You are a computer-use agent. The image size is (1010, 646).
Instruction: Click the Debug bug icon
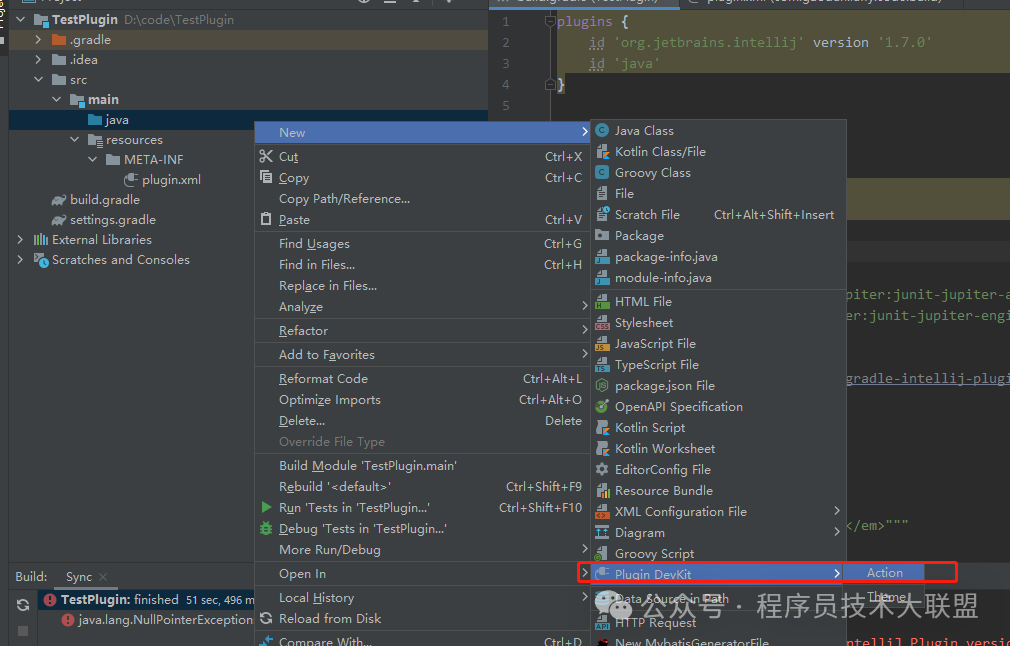coord(266,529)
